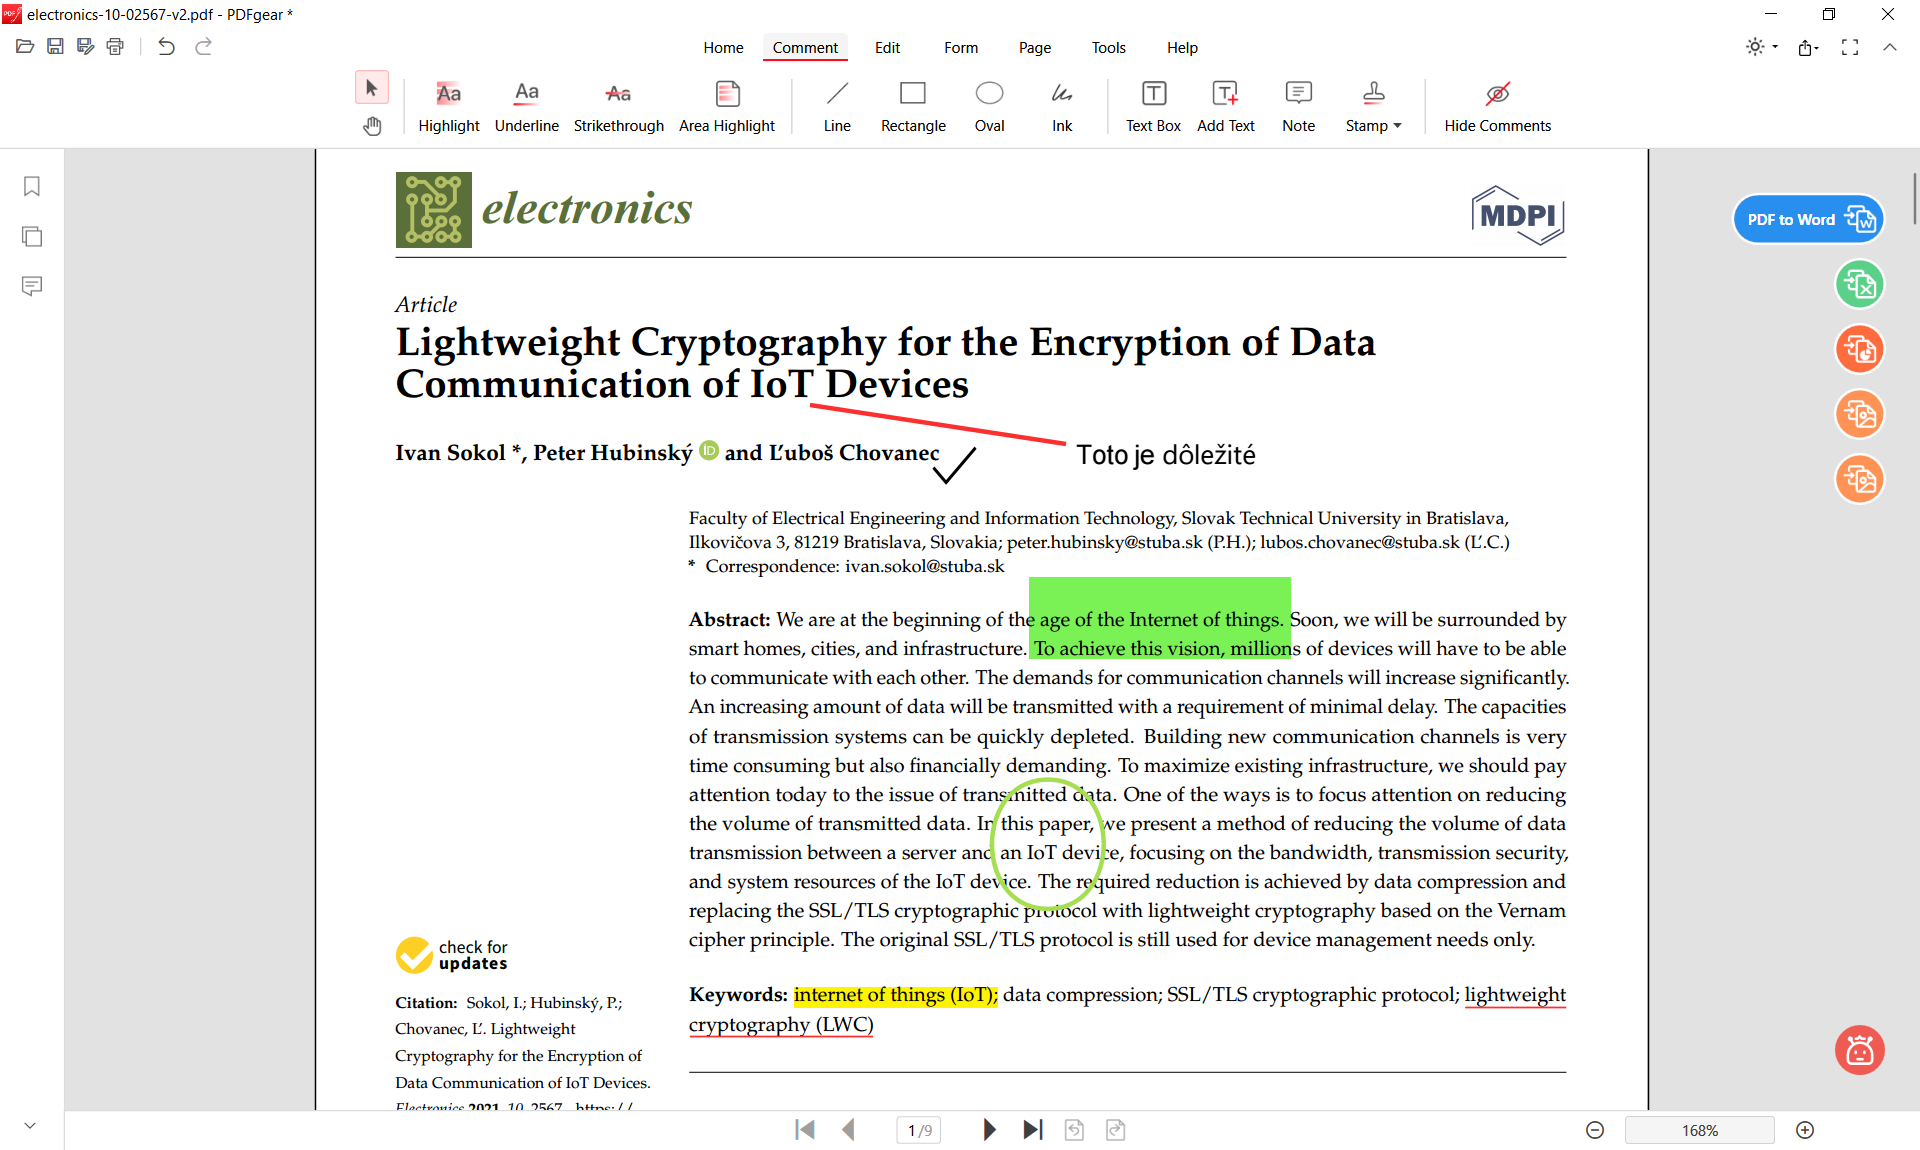Screen dimensions: 1920x1150
Task: Click the zoom out minus control
Action: click(1595, 1130)
